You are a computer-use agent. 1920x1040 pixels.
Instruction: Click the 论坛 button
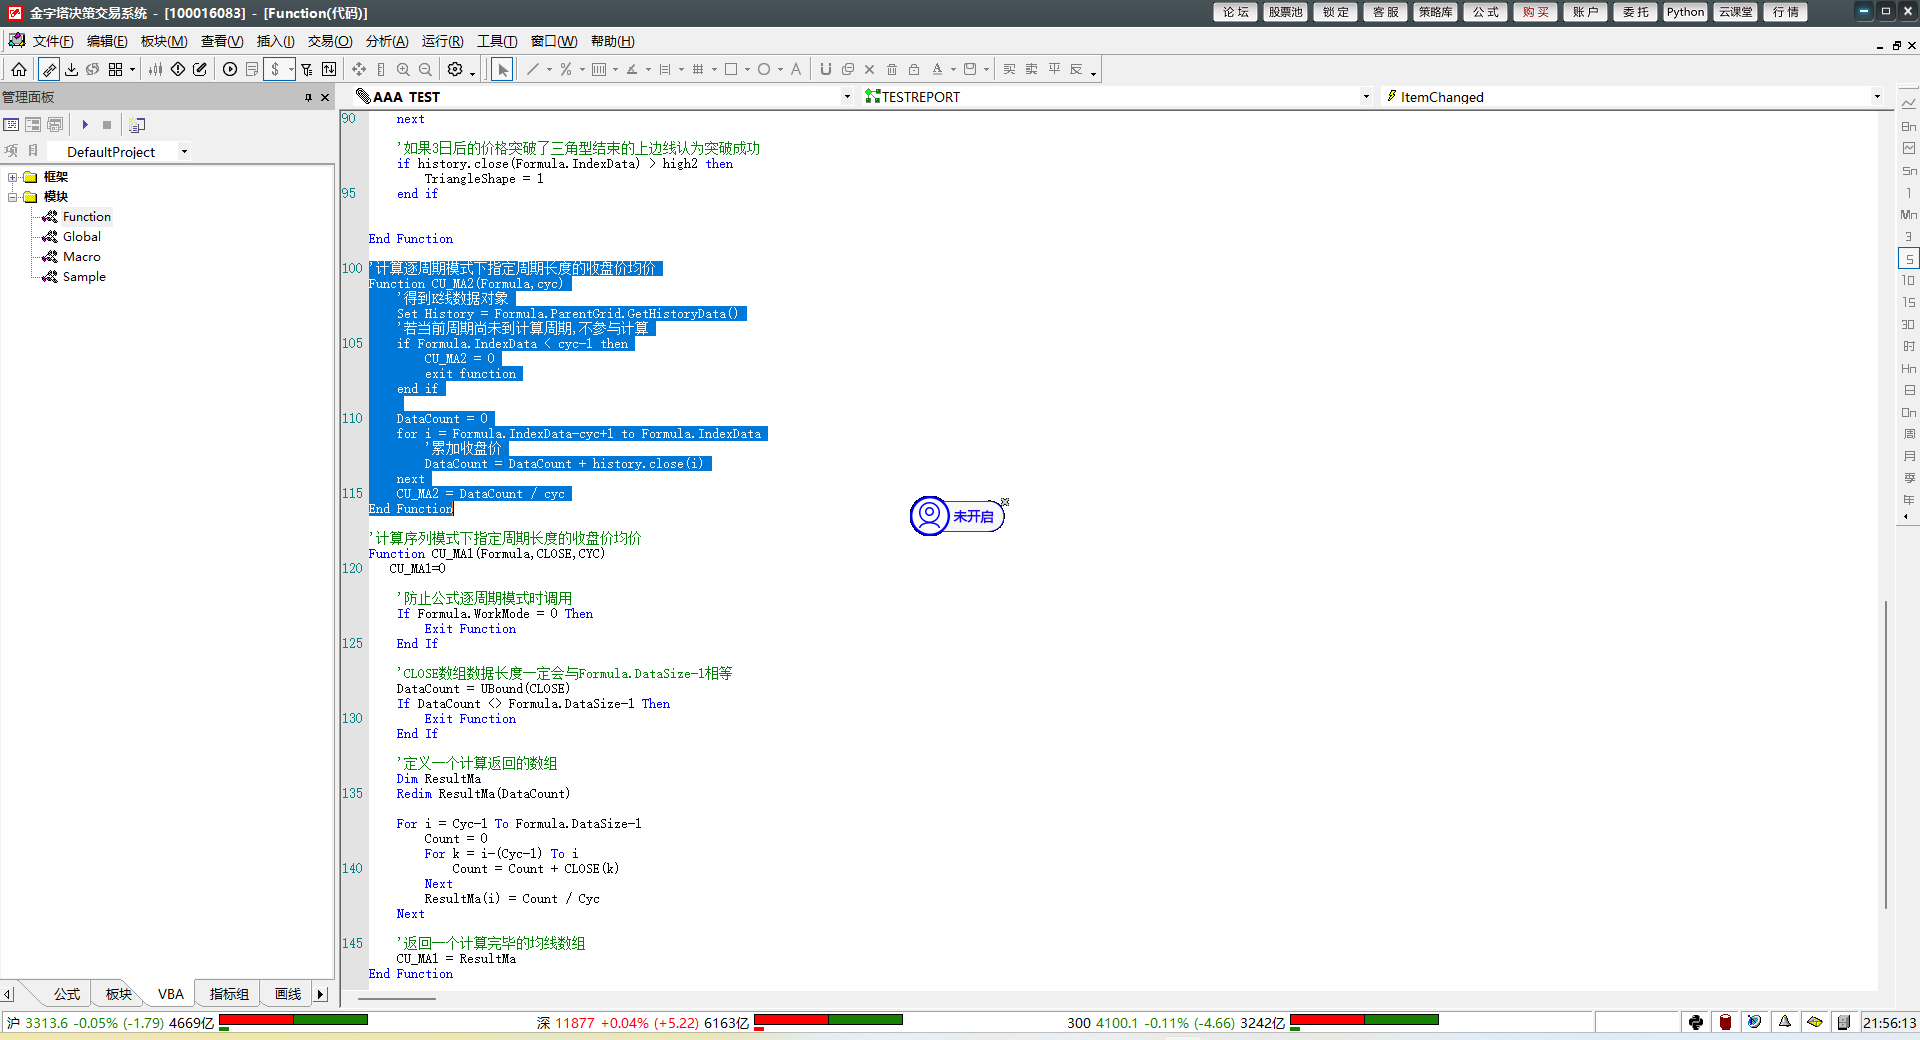tap(1236, 12)
